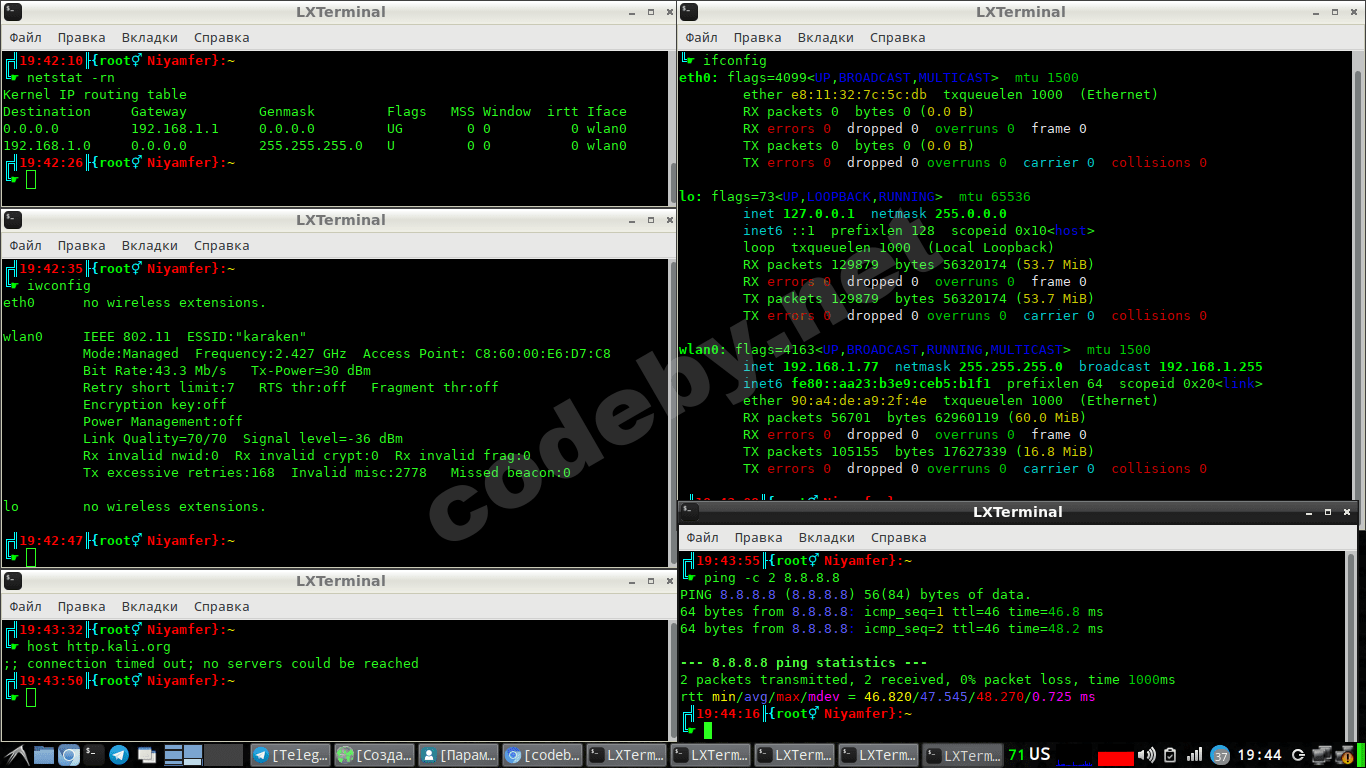
Task: Open the Kali application menu in the taskbar
Action: click(15, 755)
